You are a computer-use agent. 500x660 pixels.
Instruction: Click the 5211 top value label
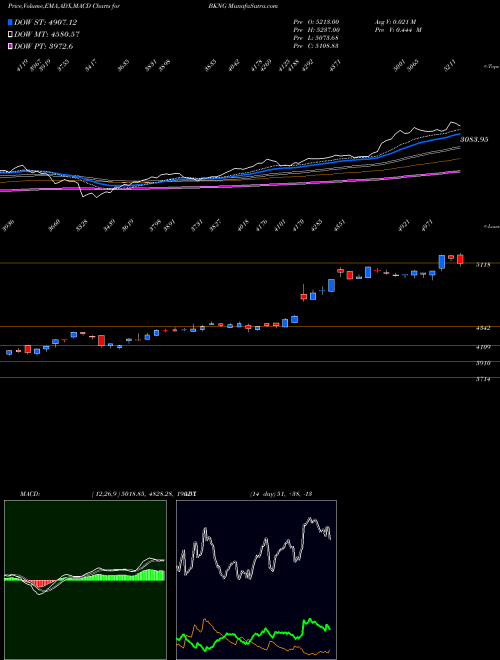click(450, 66)
